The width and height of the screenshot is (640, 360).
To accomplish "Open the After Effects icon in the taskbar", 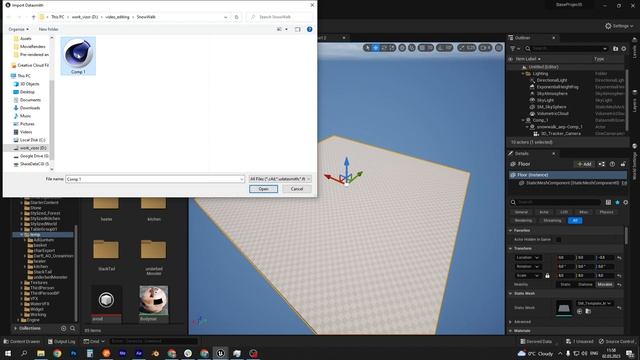I will (x=139, y=353).
